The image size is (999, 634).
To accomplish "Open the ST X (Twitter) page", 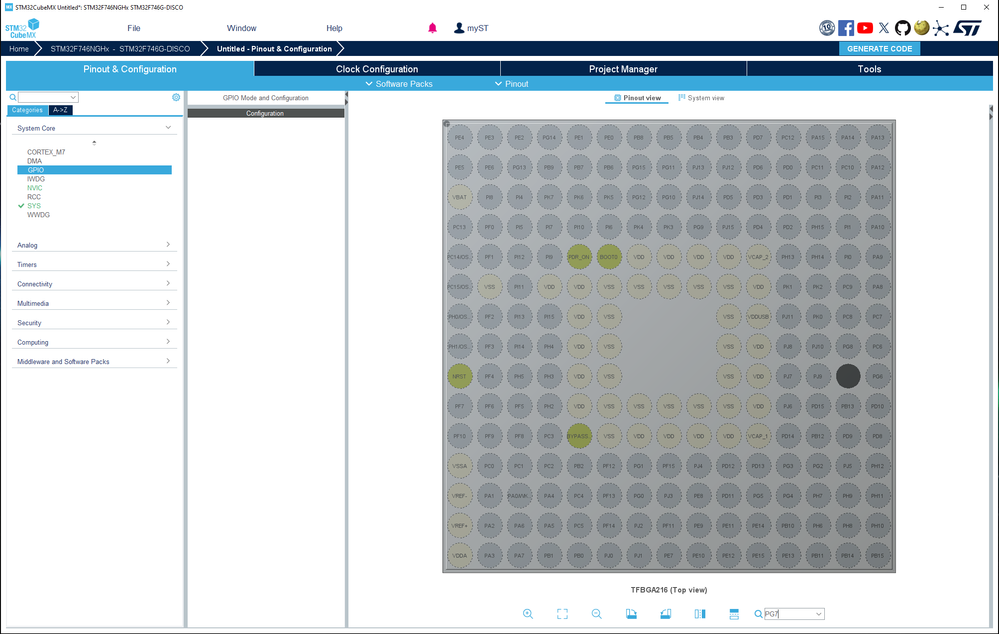I will pyautogui.click(x=884, y=27).
